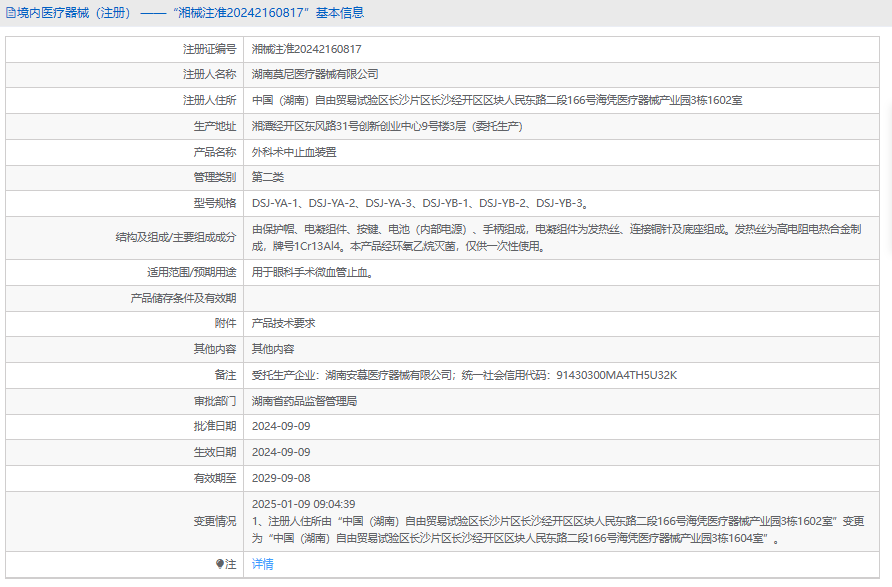Click the 备注 entrusted manufacturer text

coord(464,375)
